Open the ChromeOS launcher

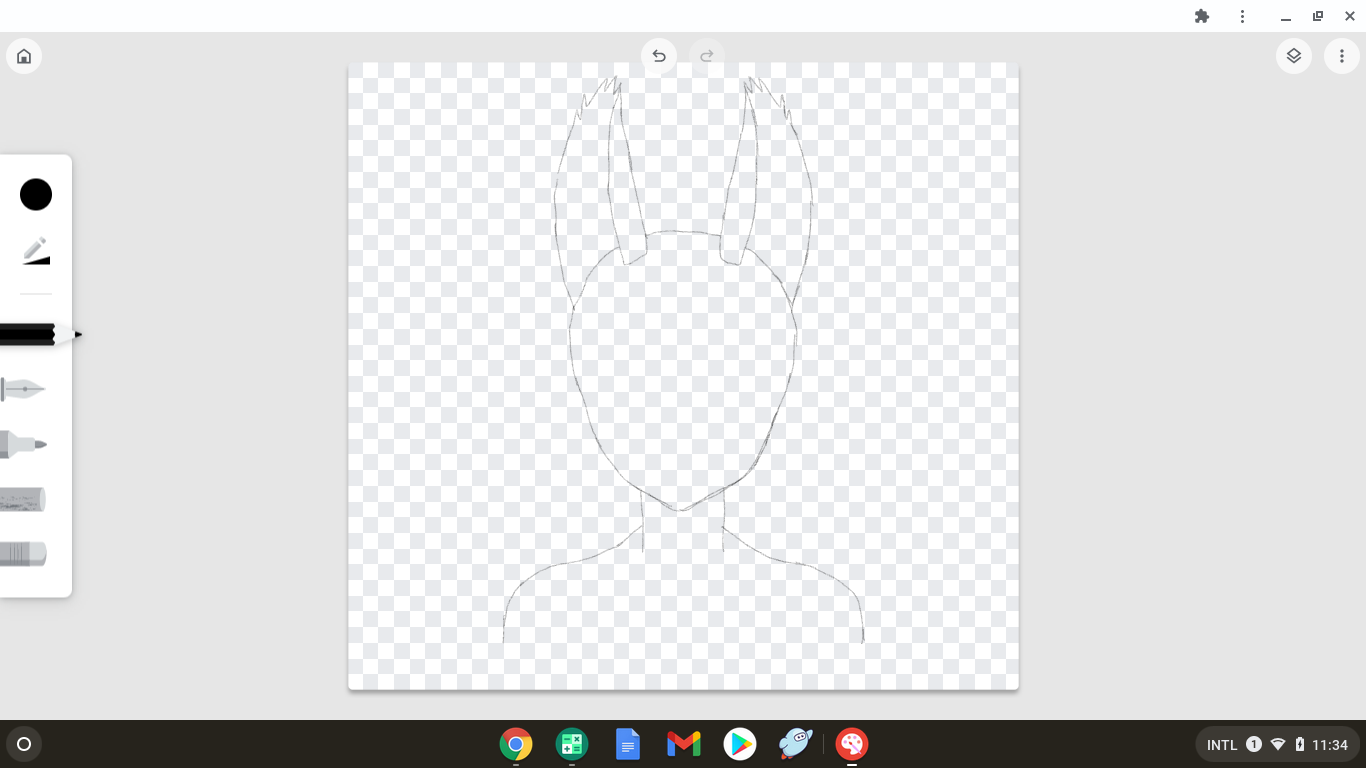tap(24, 744)
